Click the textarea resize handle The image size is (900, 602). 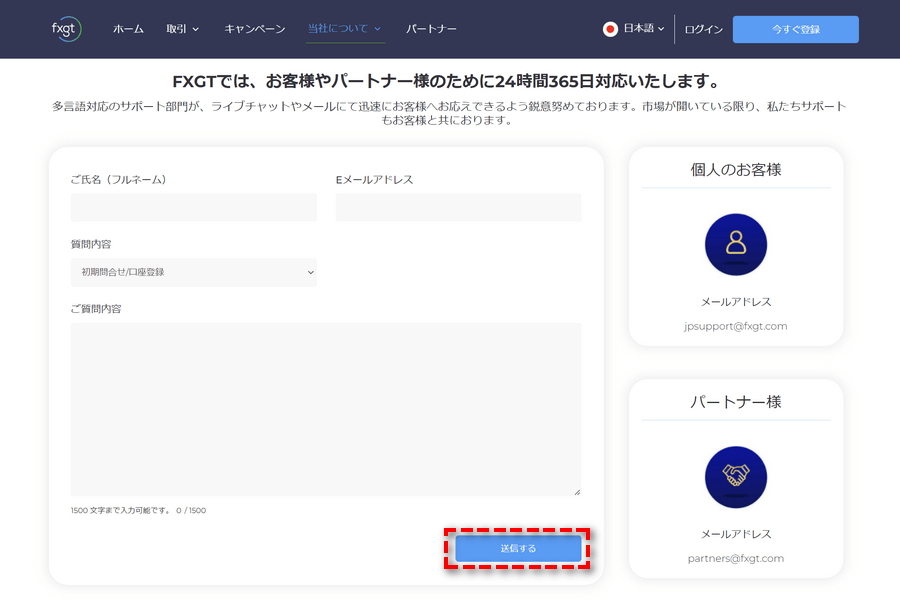pyautogui.click(x=577, y=492)
